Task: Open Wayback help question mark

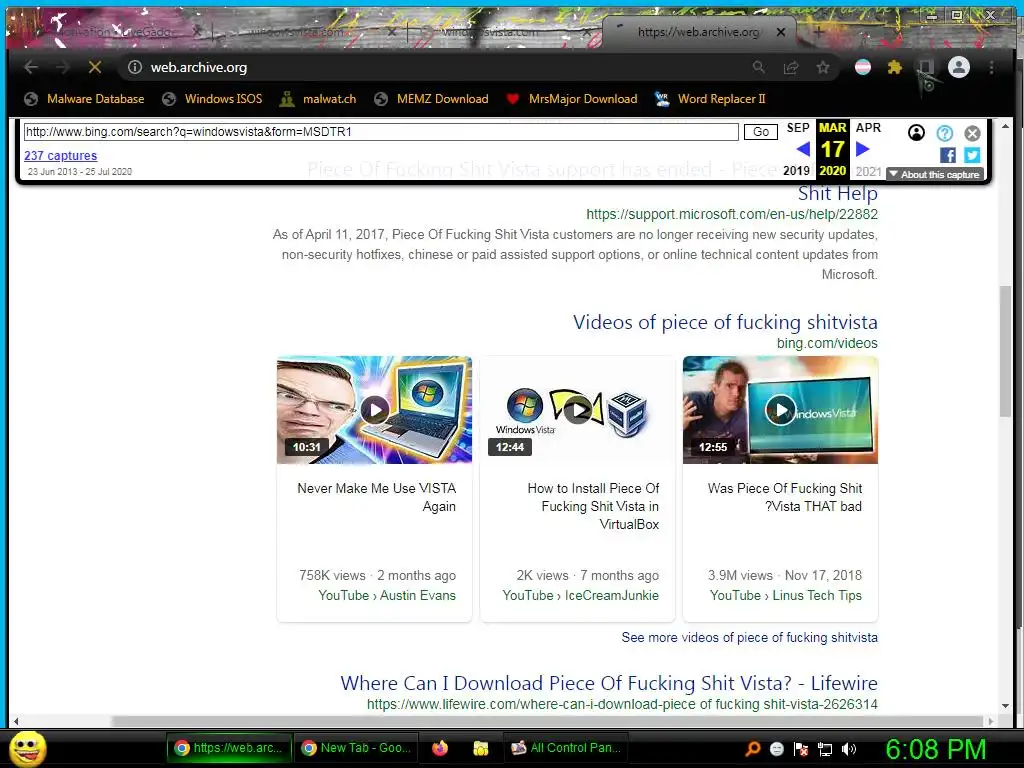Action: coord(944,133)
